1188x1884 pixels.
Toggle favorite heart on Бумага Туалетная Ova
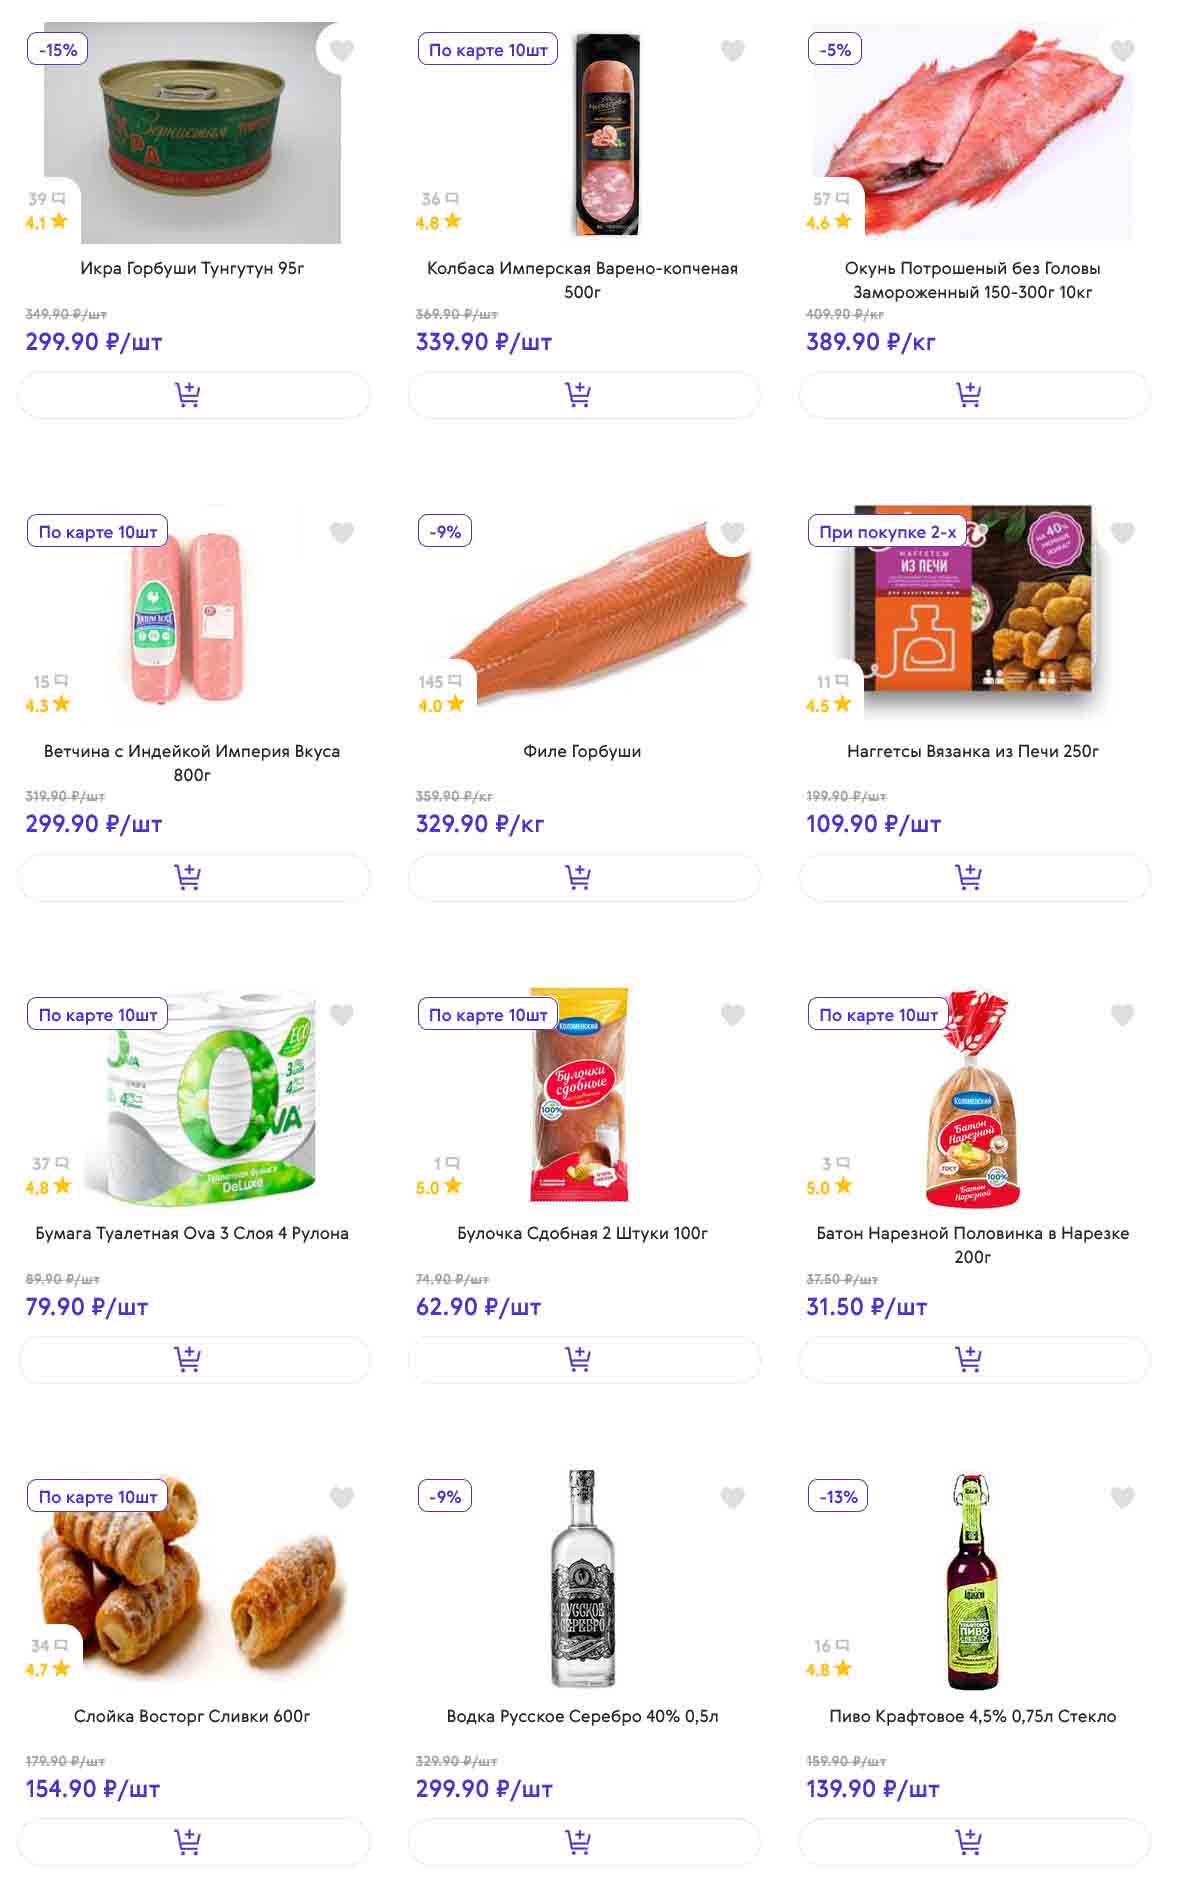342,1015
